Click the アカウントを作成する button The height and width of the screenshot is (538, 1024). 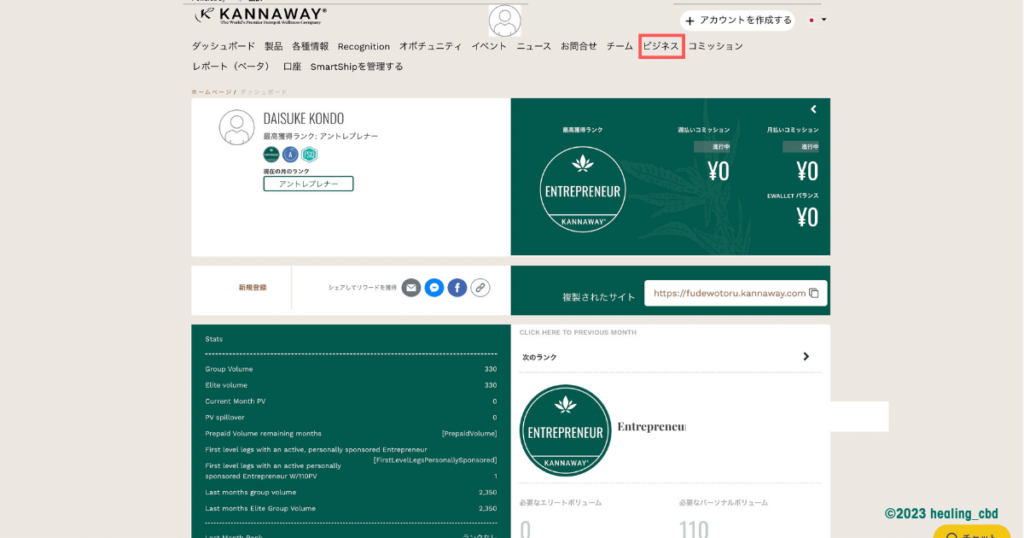pyautogui.click(x=738, y=20)
